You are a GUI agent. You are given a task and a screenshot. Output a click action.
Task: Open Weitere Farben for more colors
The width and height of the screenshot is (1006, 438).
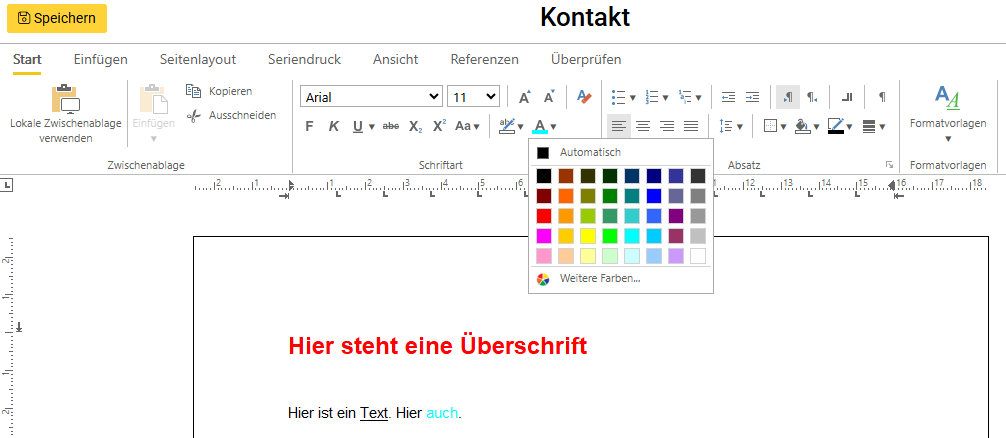[599, 278]
